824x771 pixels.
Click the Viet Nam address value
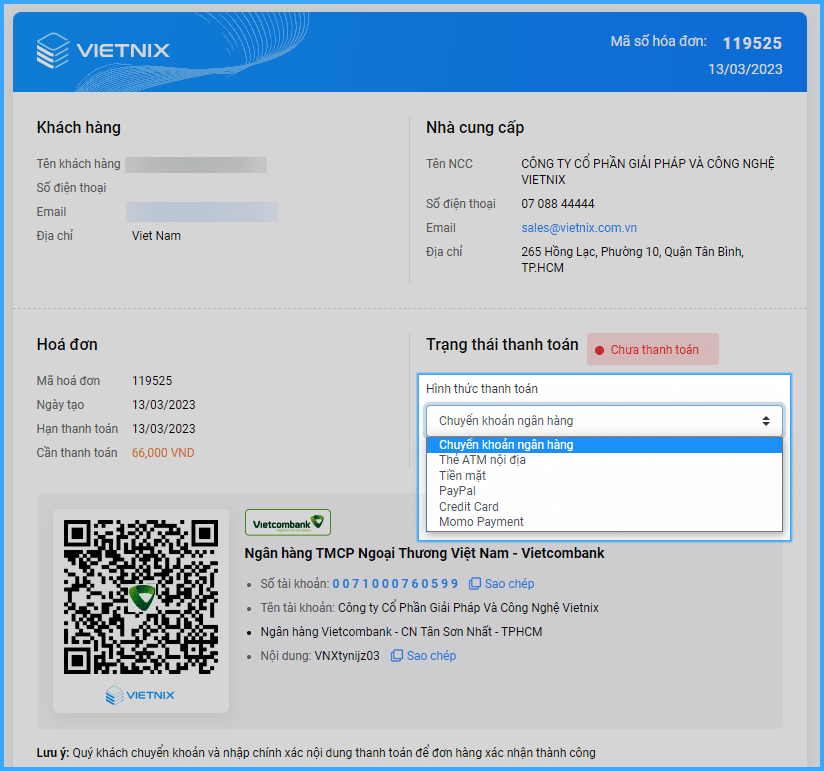156,235
